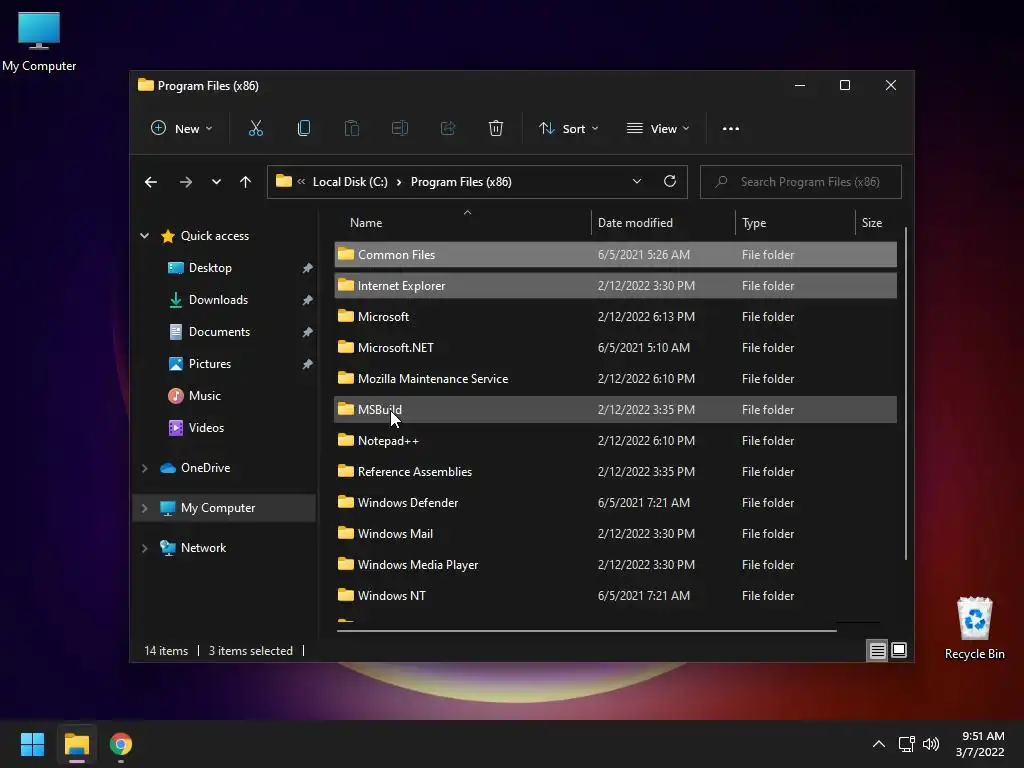This screenshot has width=1024, height=768.
Task: Select the Reference Assemblies folder
Action: coord(615,472)
